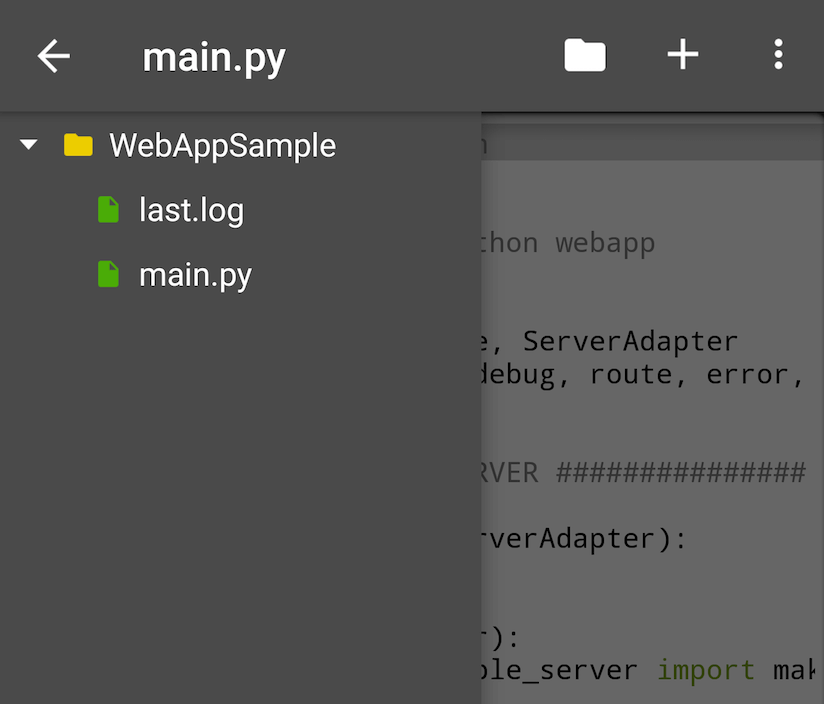
Task: Open the three-dot overflow menu icon
Action: coord(779,55)
